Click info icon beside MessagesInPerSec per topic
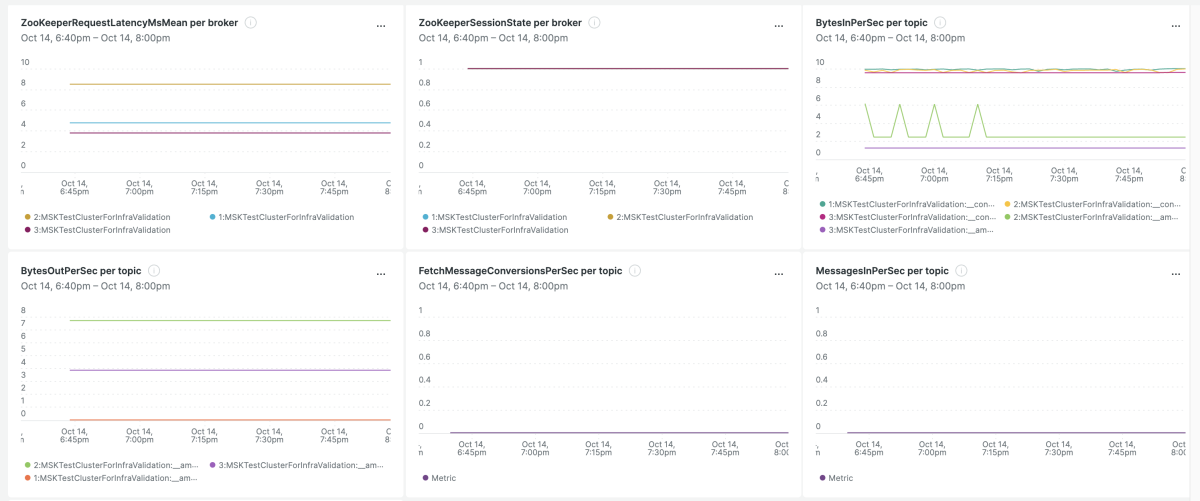 [963, 270]
